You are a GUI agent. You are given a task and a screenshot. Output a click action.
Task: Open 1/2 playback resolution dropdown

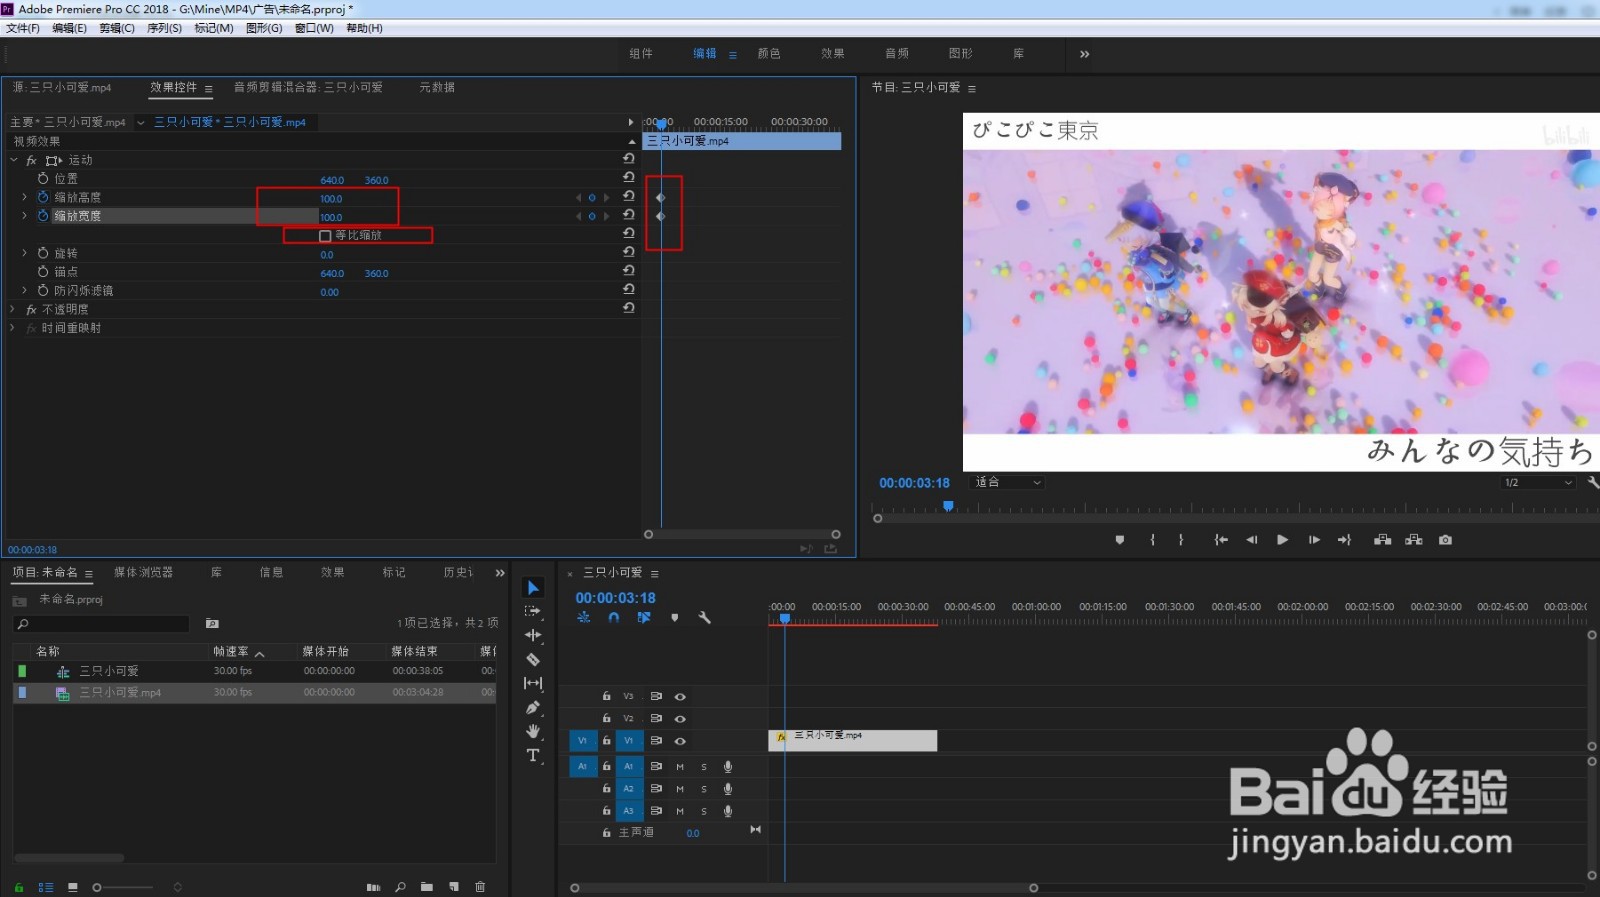click(x=1538, y=482)
